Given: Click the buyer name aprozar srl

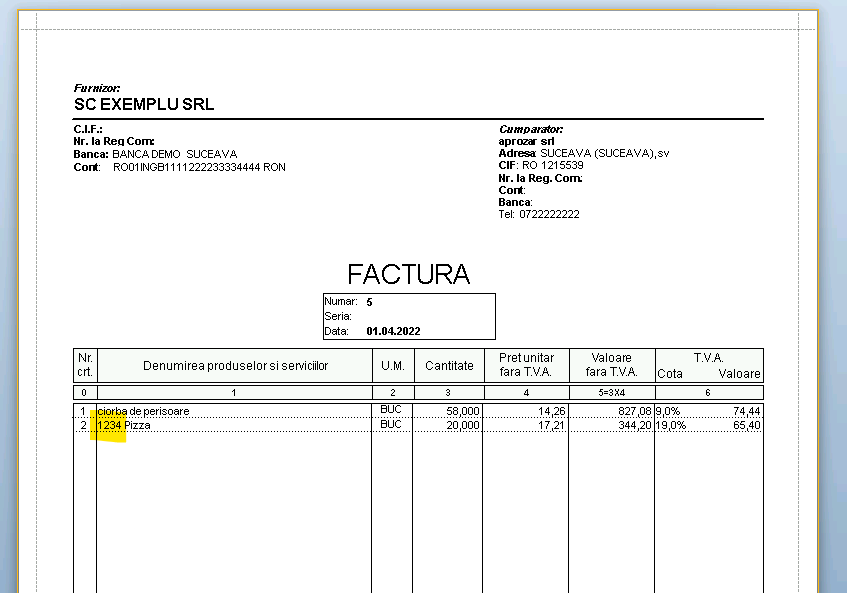Looking at the screenshot, I should [x=526, y=141].
